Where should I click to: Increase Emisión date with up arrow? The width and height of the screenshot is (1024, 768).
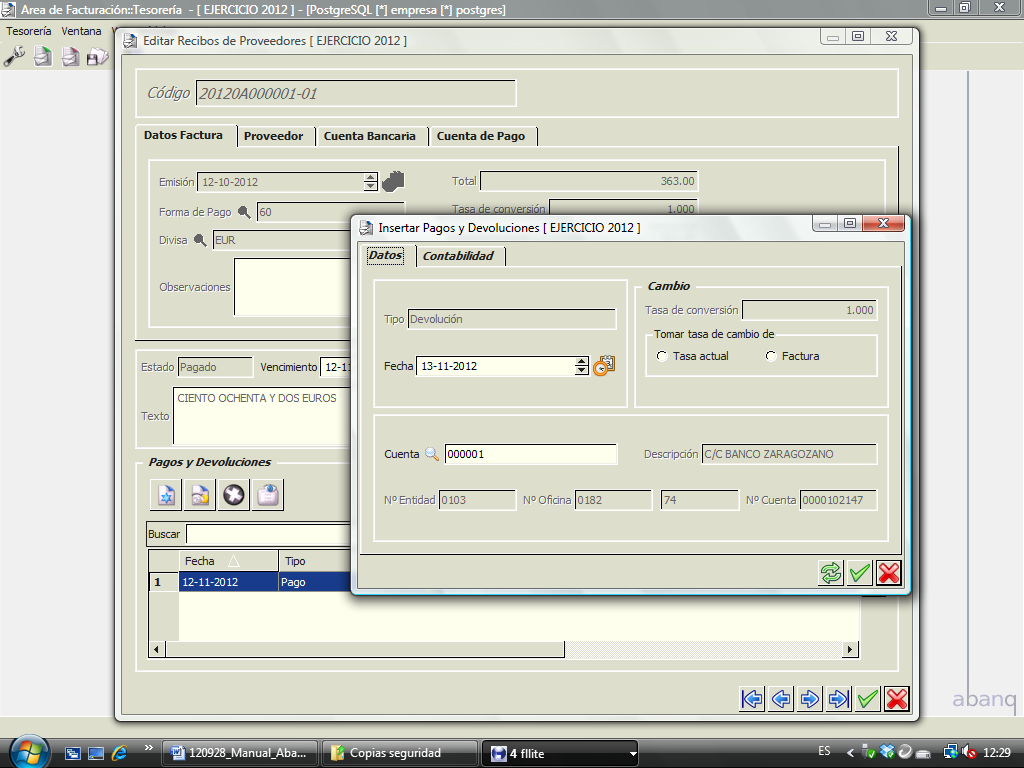click(x=370, y=177)
